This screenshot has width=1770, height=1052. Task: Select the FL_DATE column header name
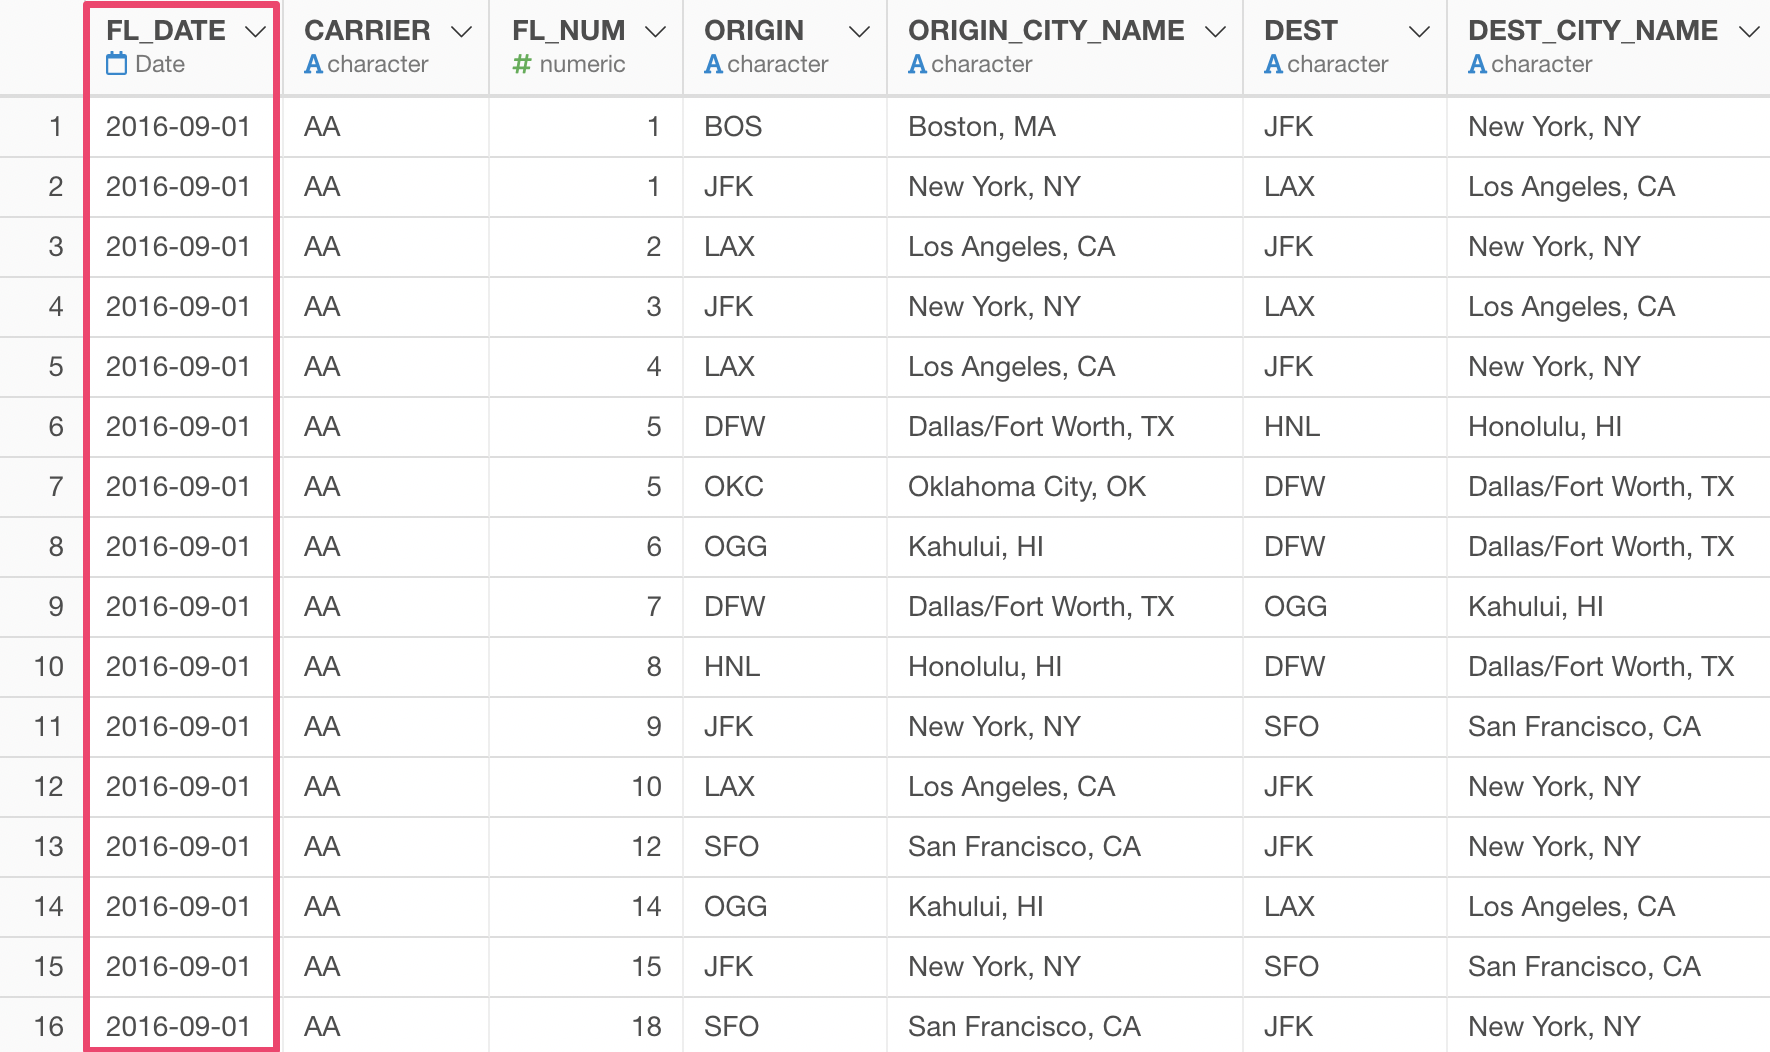(166, 31)
